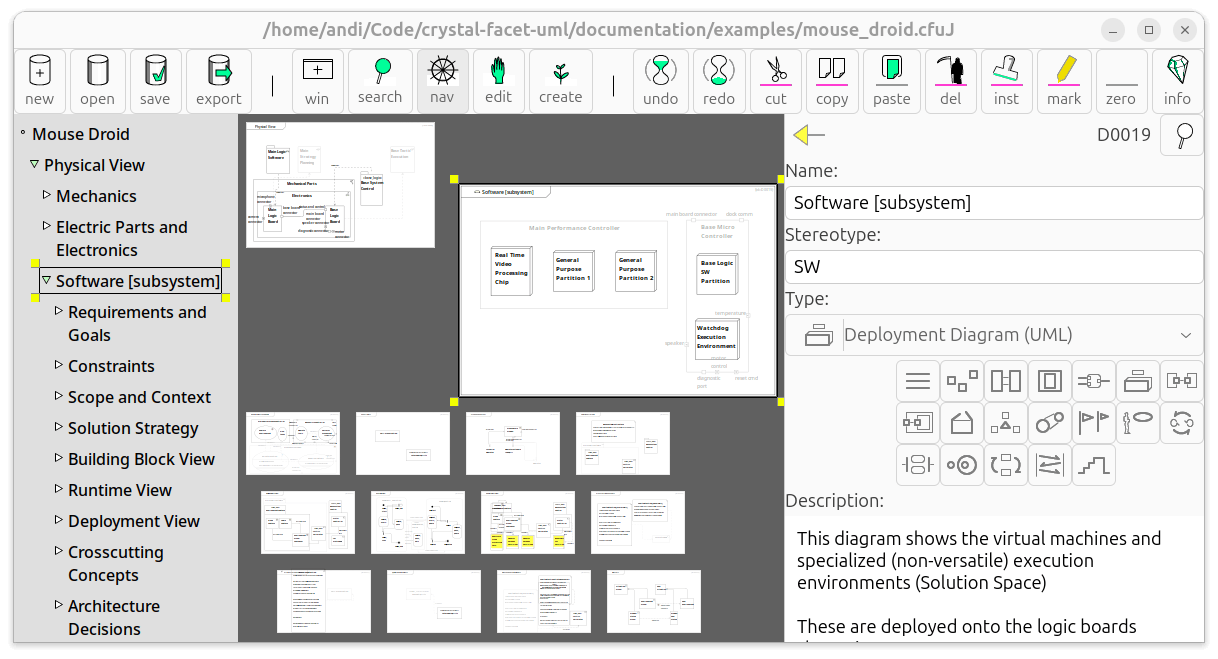Pick the list diagram type with three lines

coord(917,381)
